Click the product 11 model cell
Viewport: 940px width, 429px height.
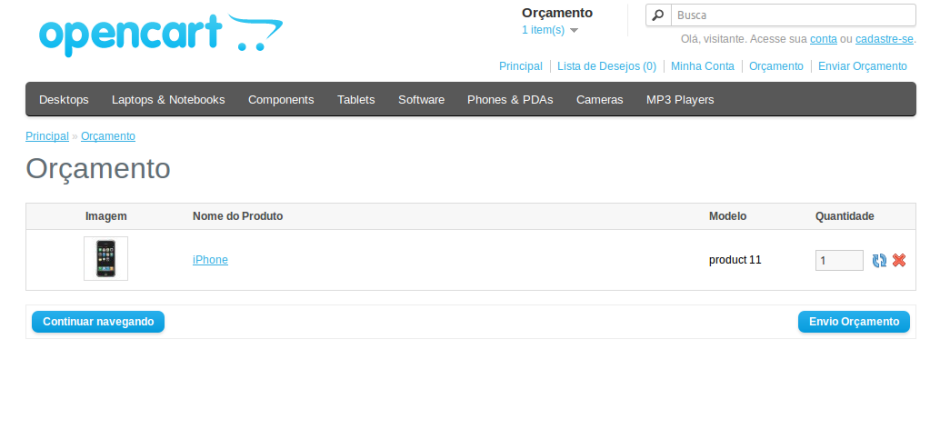click(735, 260)
